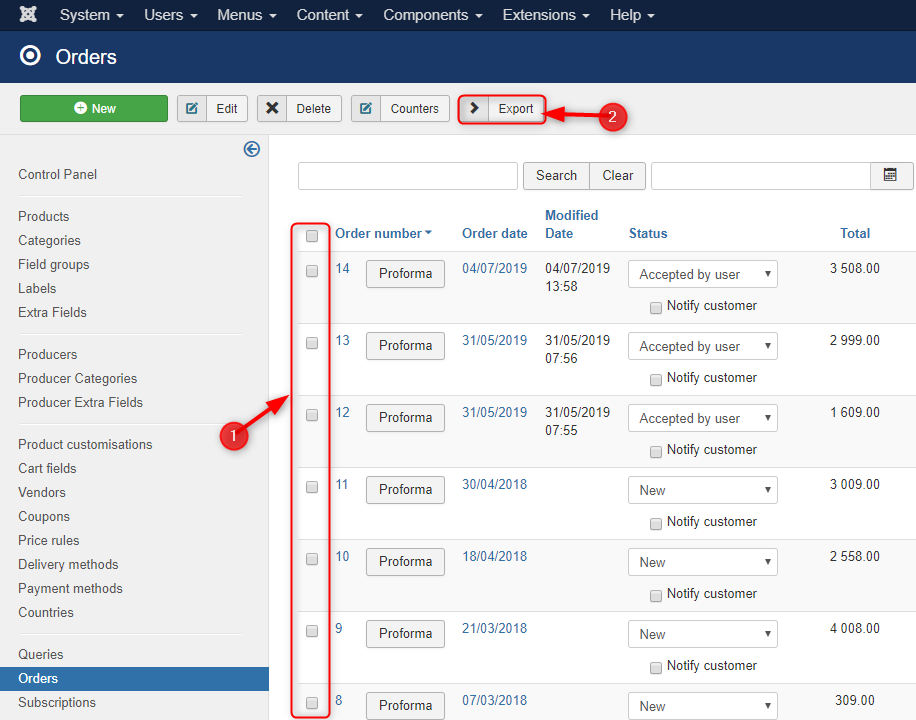This screenshot has height=720, width=916.
Task: Click the Edit pencil icon on the toolbar
Action: pyautogui.click(x=191, y=108)
